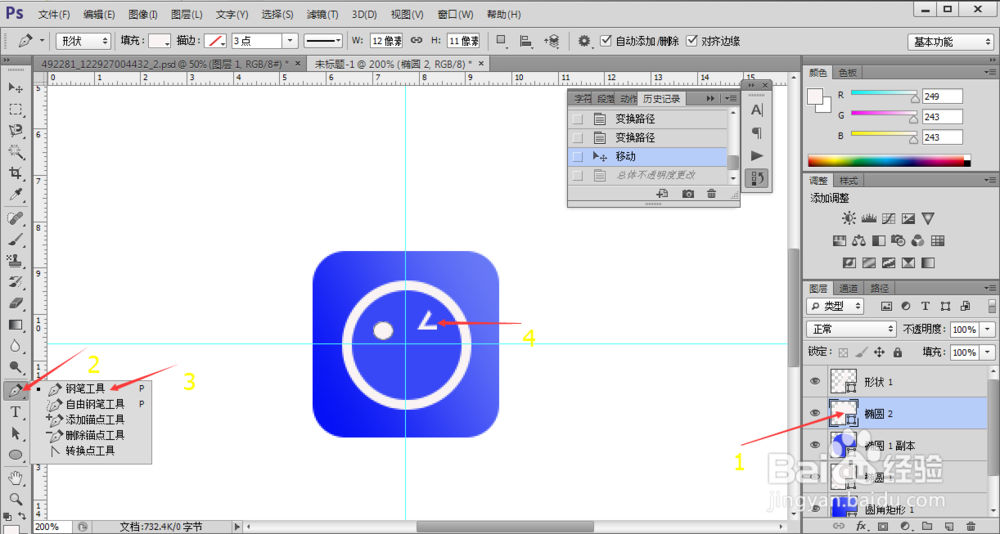This screenshot has height=534, width=1000.
Task: Hide the 椭圆 2 layer
Action: [x=814, y=413]
